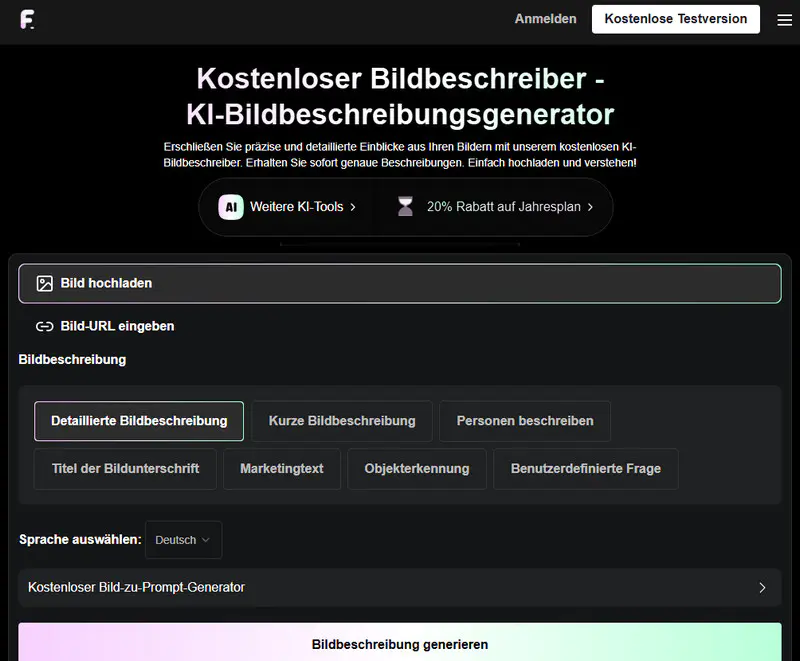The image size is (800, 661).
Task: Click the Kostenlose Testversion button
Action: [x=675, y=19]
